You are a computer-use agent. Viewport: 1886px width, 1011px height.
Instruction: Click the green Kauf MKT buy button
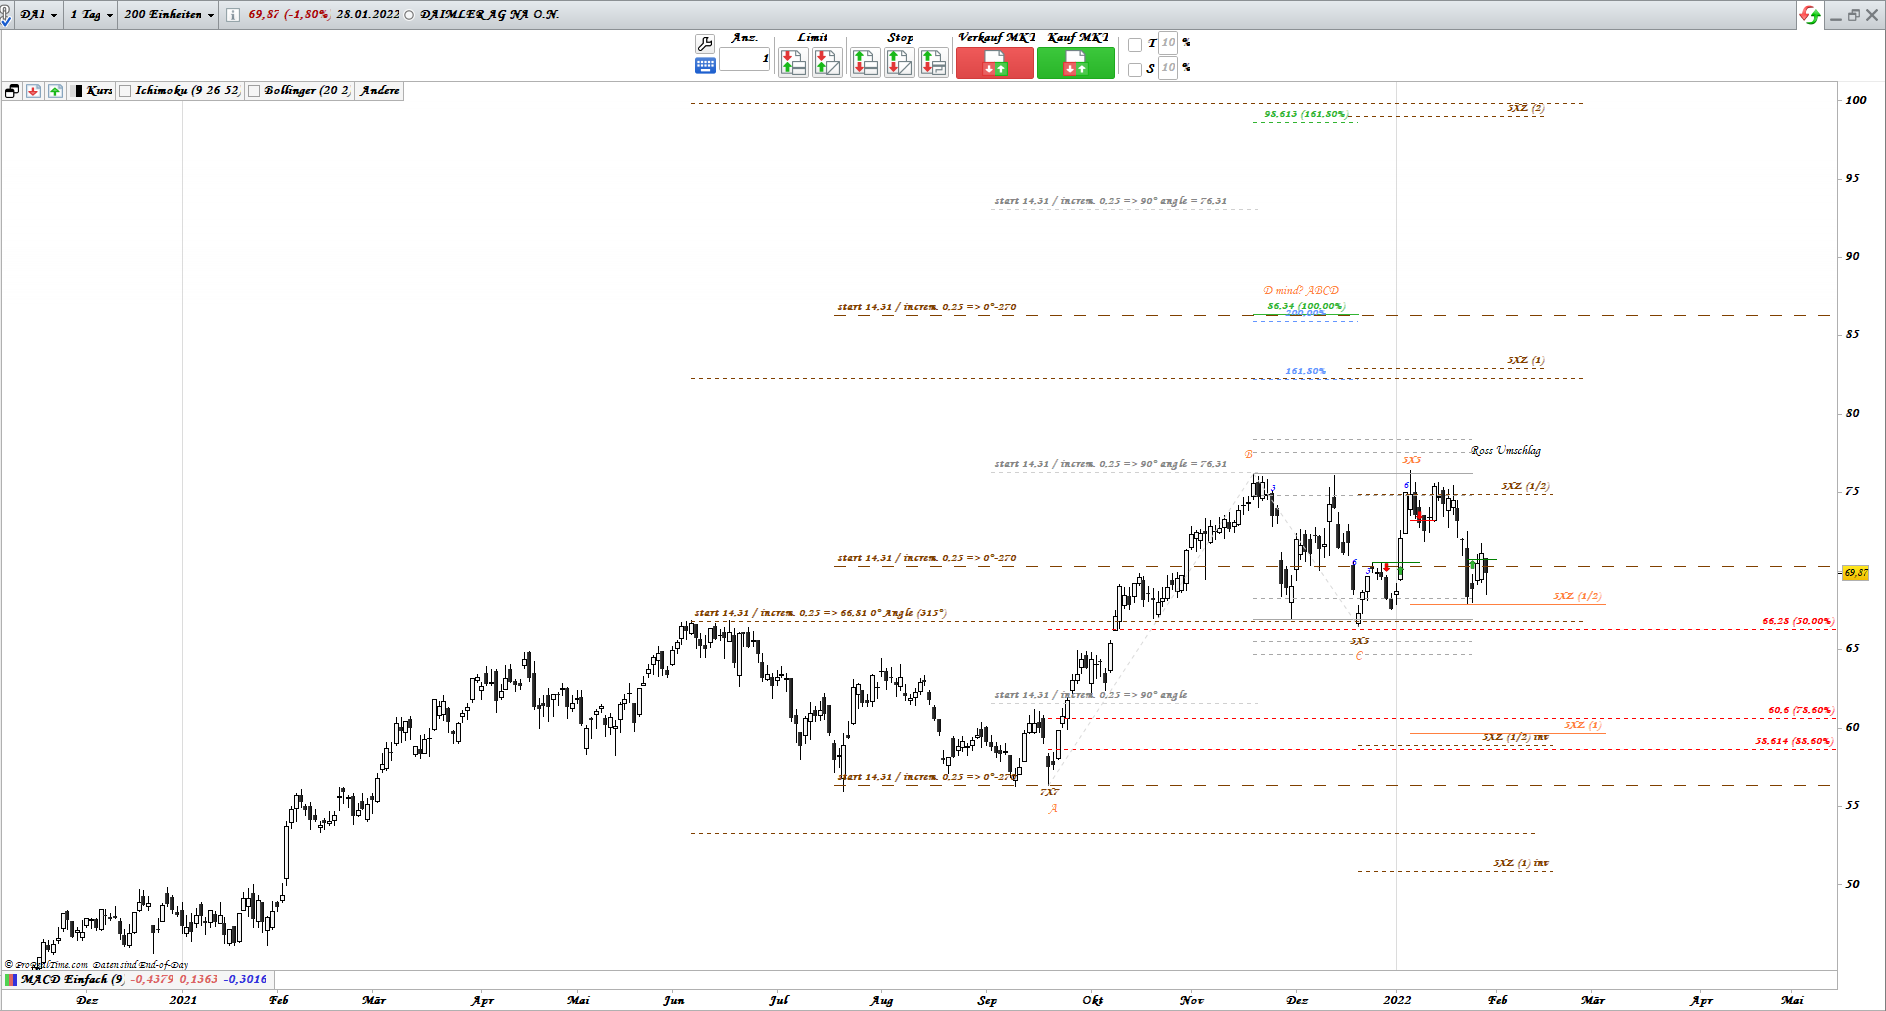(x=1075, y=63)
